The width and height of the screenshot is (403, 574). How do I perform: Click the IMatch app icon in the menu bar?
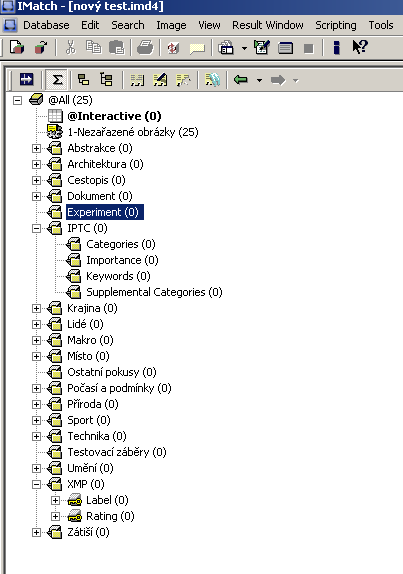pos(10,25)
